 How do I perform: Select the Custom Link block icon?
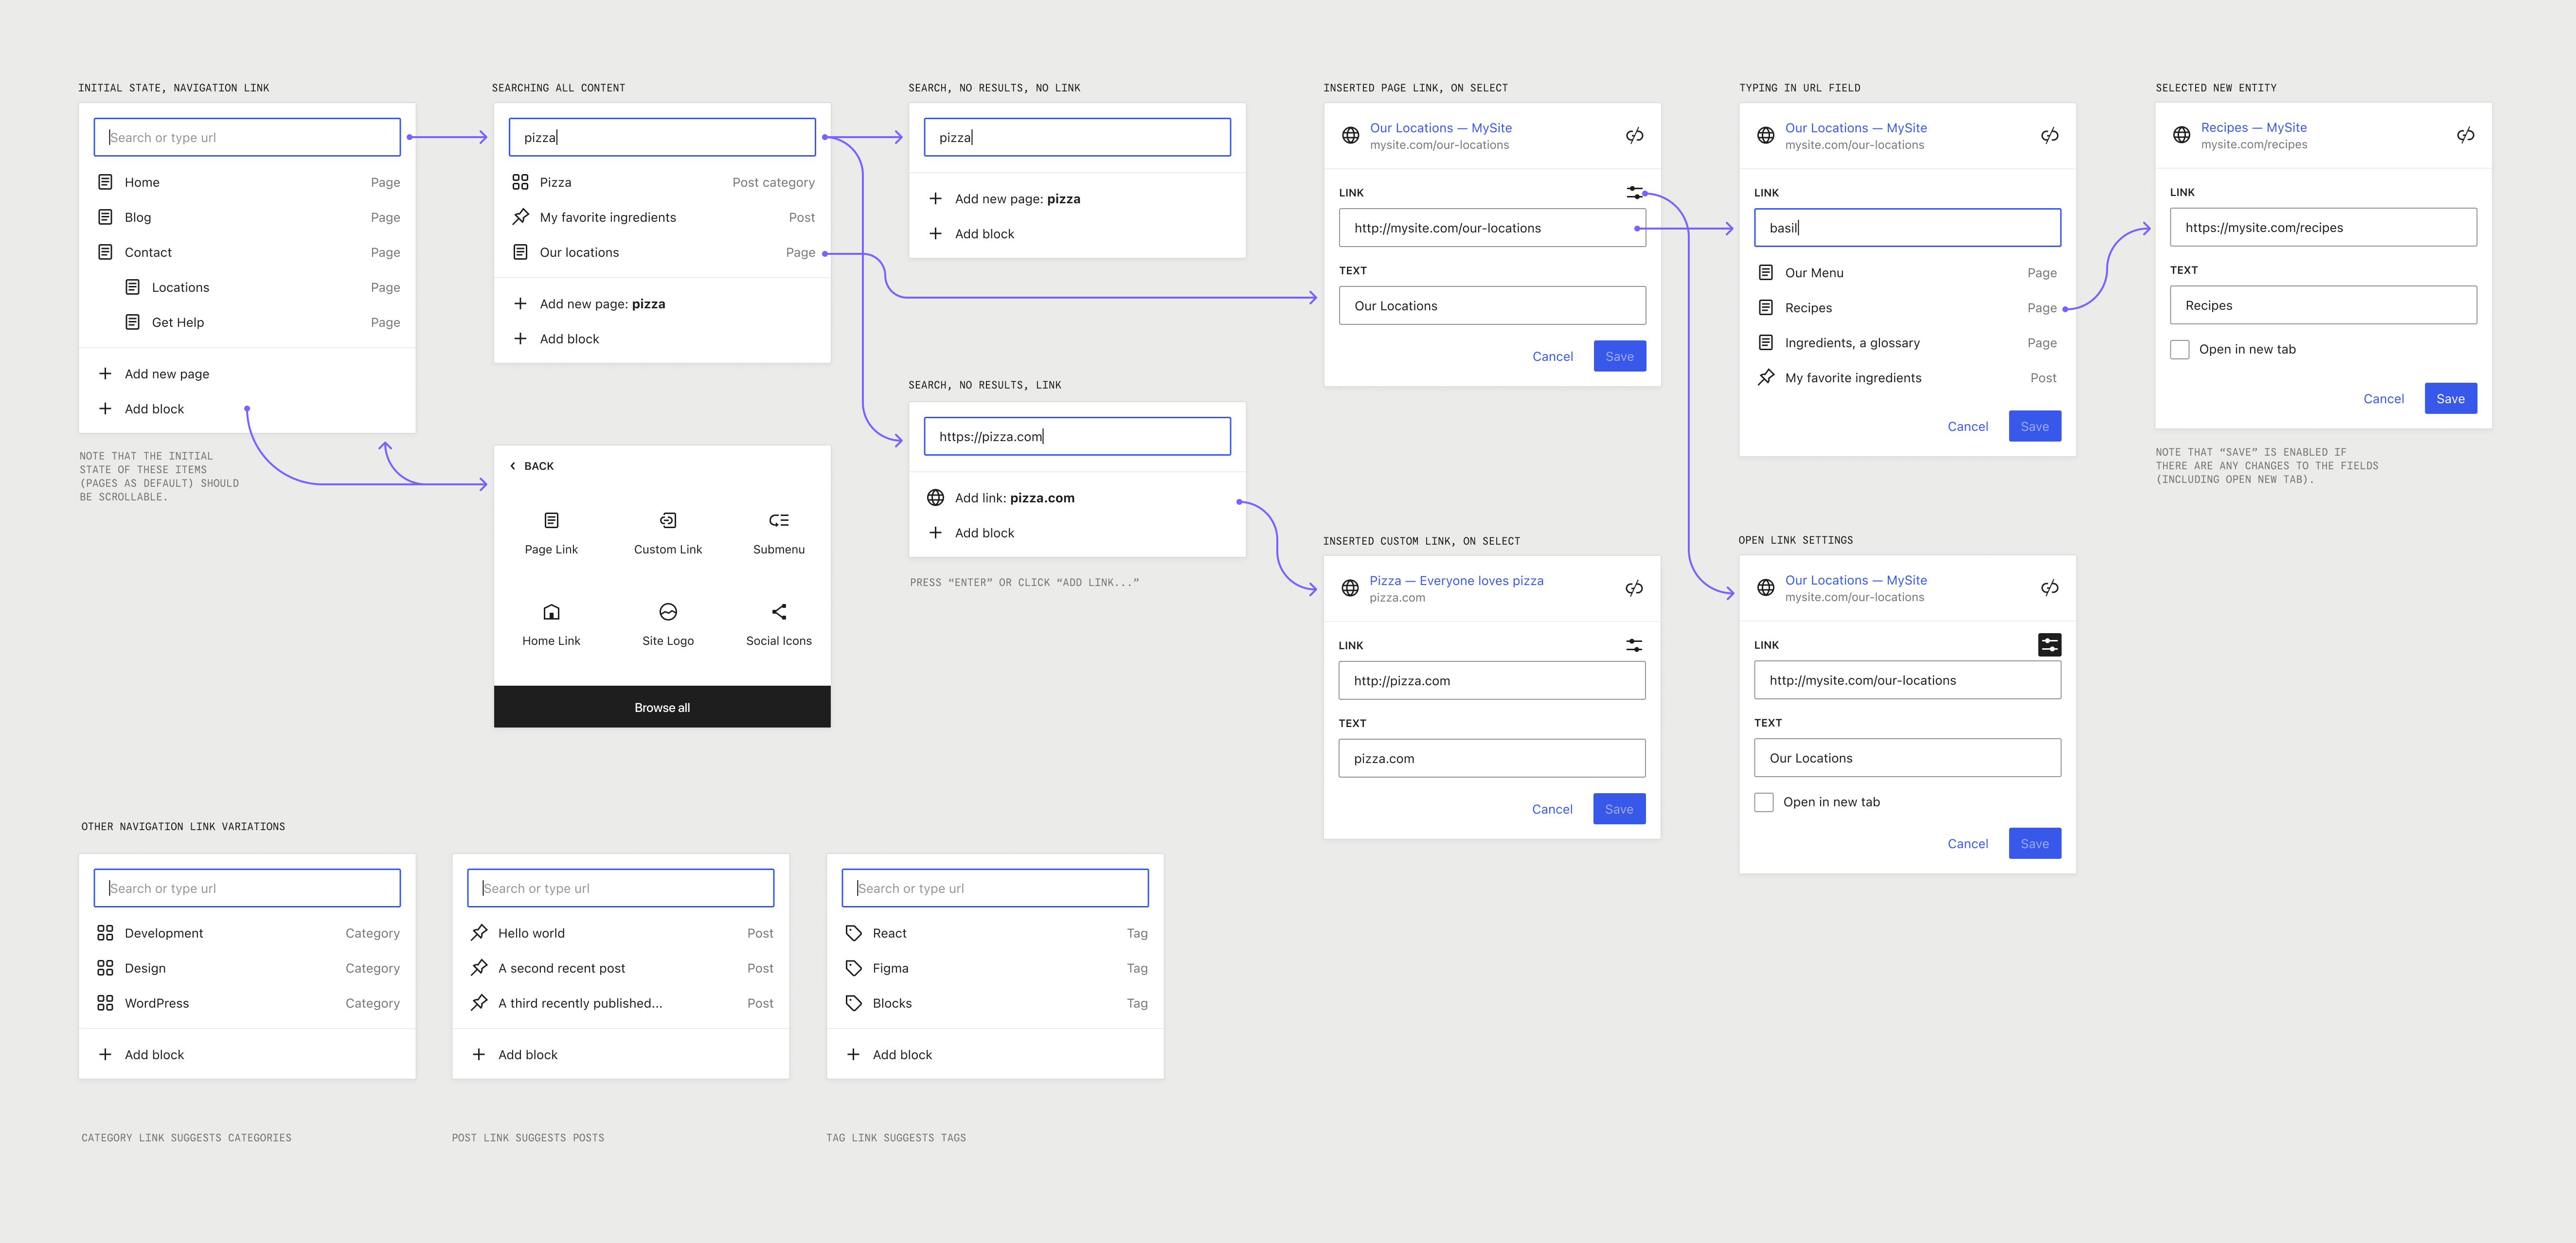click(x=667, y=521)
